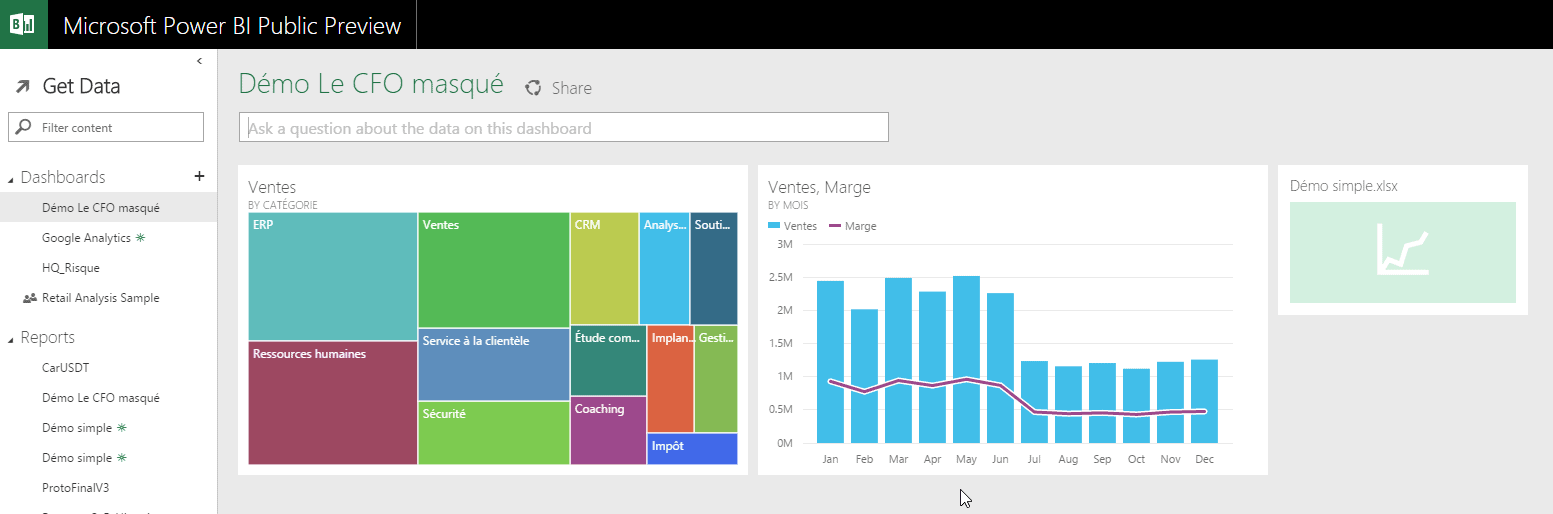Collapse the Reports section
The image size is (1553, 514).
tap(11, 339)
